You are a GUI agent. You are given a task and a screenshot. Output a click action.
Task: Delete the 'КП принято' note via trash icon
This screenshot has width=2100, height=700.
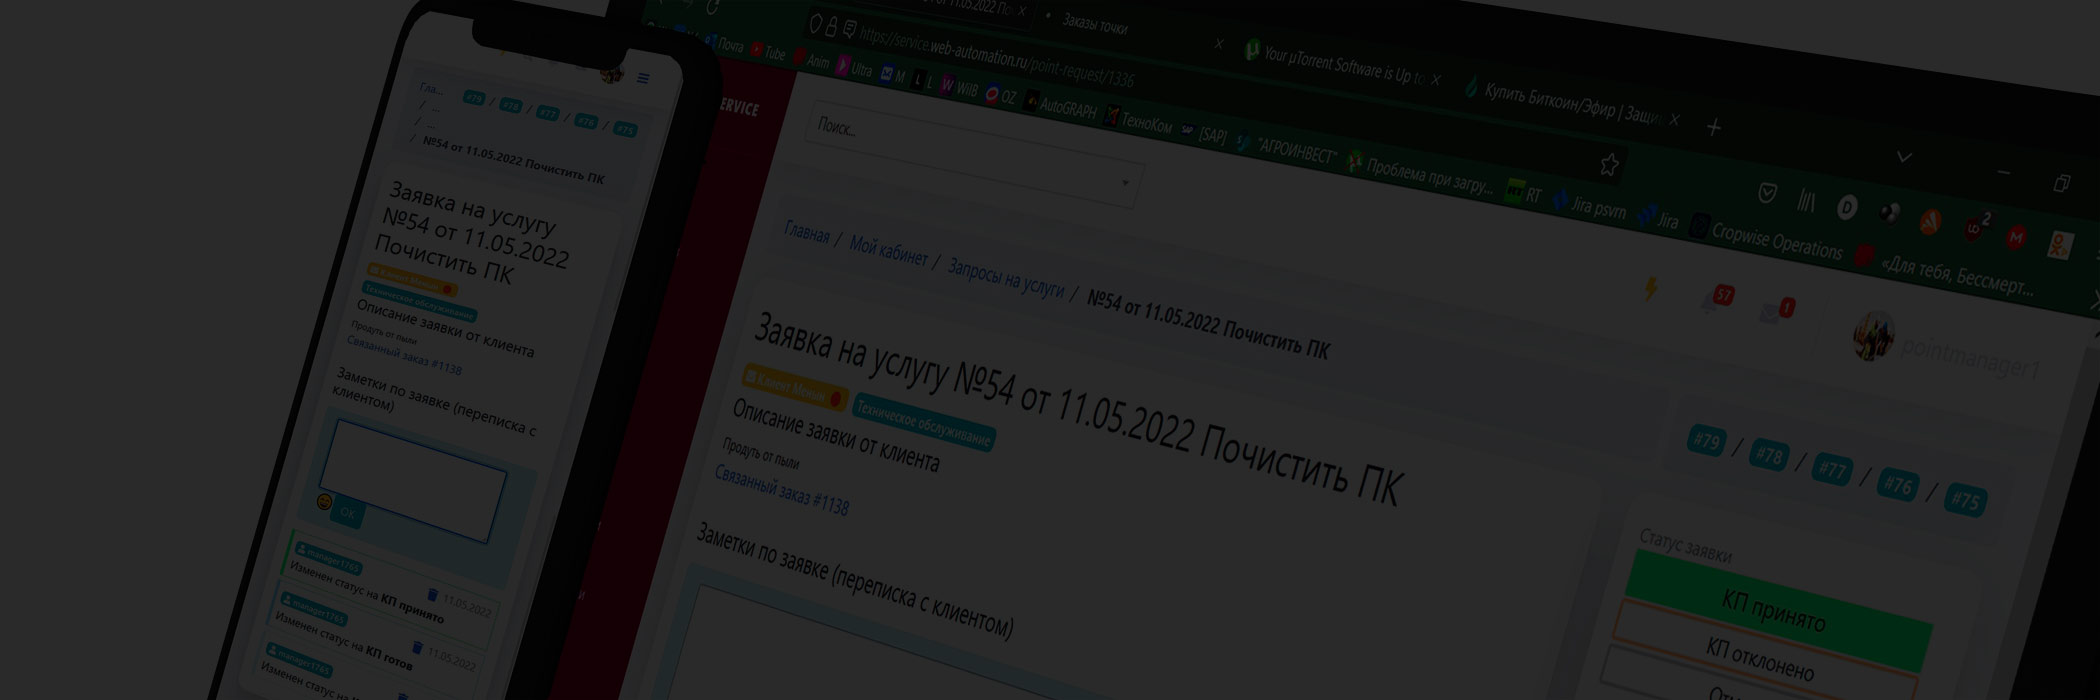pos(433,595)
